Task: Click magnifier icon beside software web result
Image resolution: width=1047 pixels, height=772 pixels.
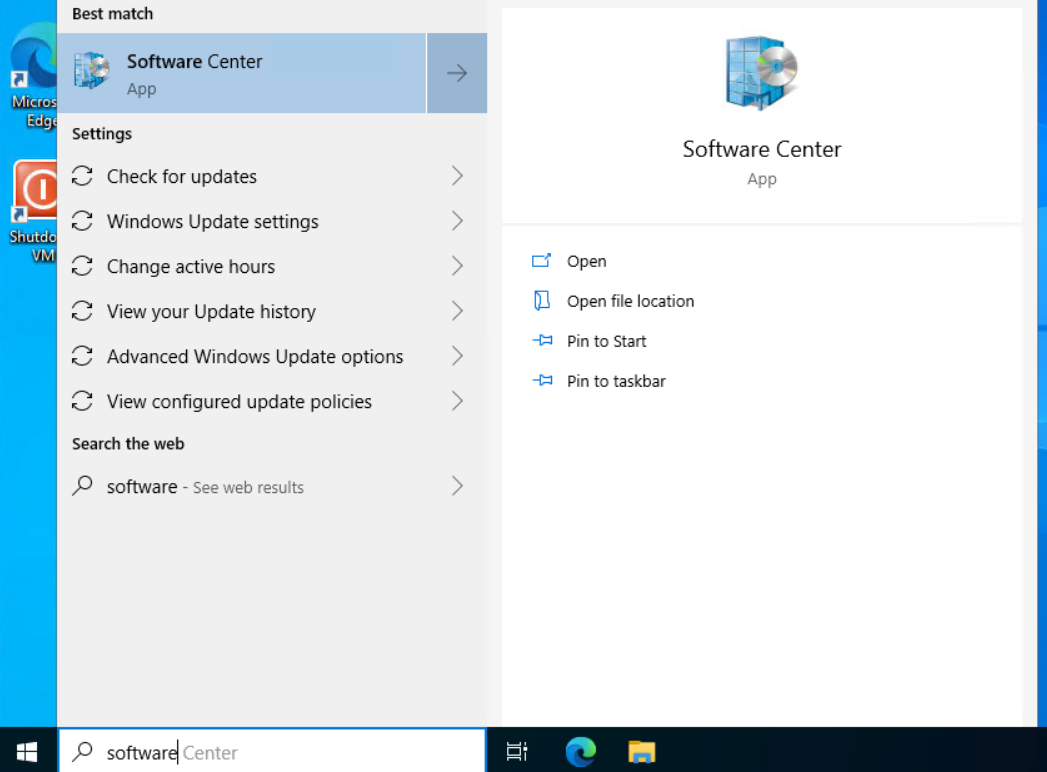Action: coord(82,486)
